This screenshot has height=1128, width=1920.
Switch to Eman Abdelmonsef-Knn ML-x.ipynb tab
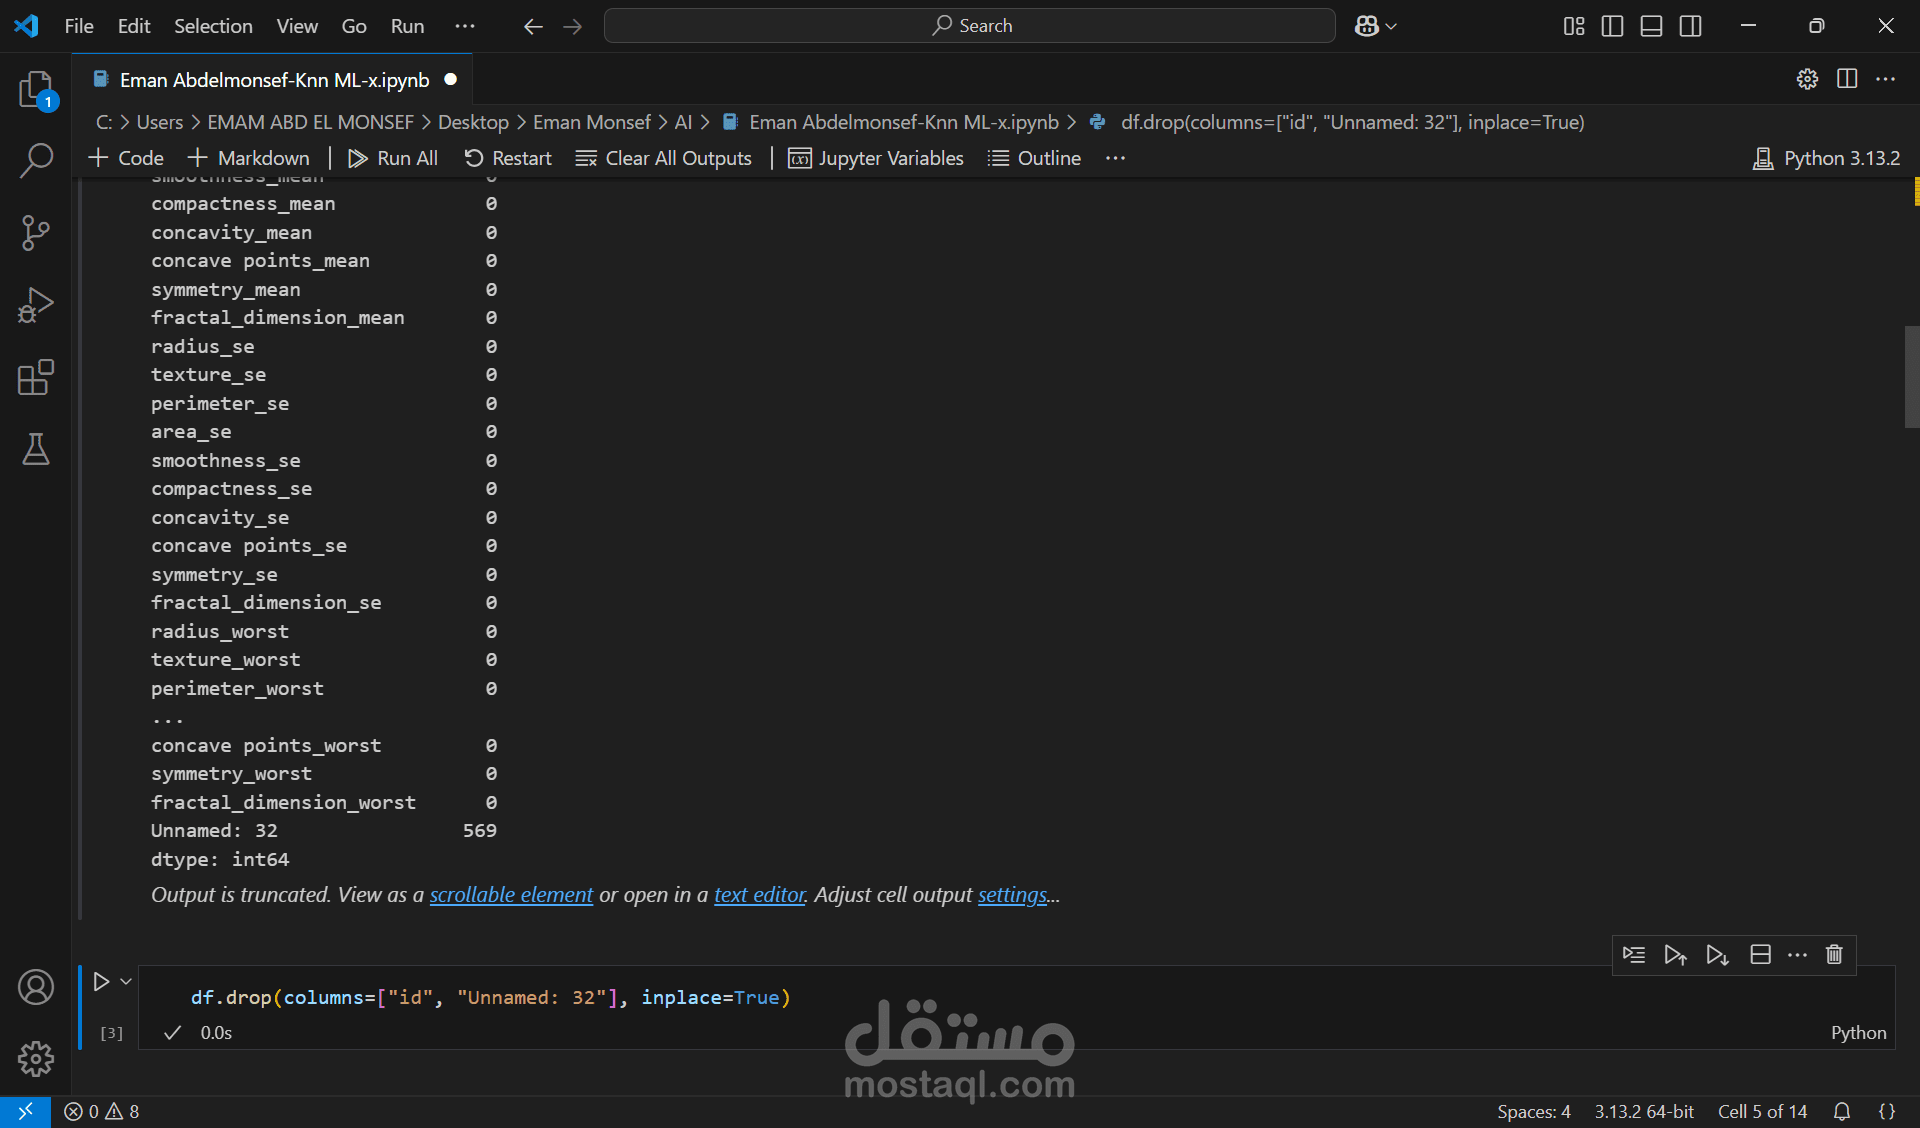[274, 80]
